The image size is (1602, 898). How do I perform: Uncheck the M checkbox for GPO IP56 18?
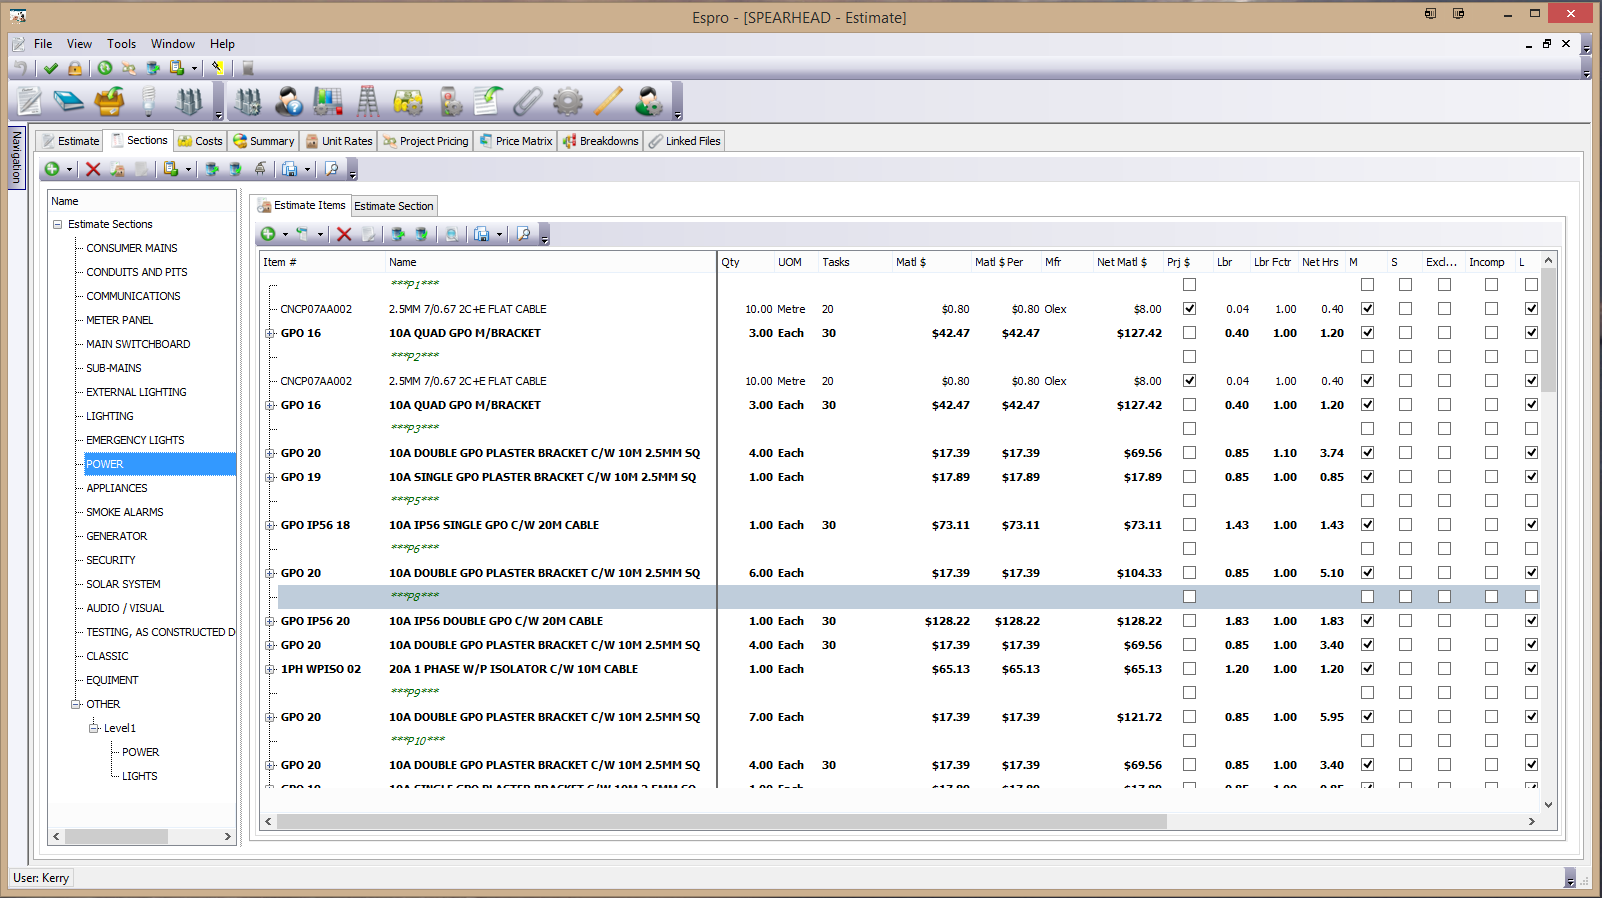click(1367, 525)
